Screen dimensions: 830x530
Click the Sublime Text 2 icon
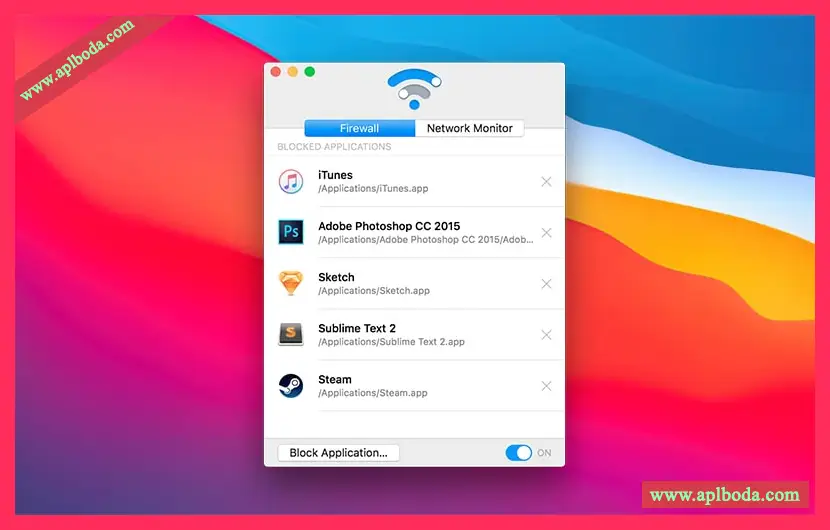point(290,335)
